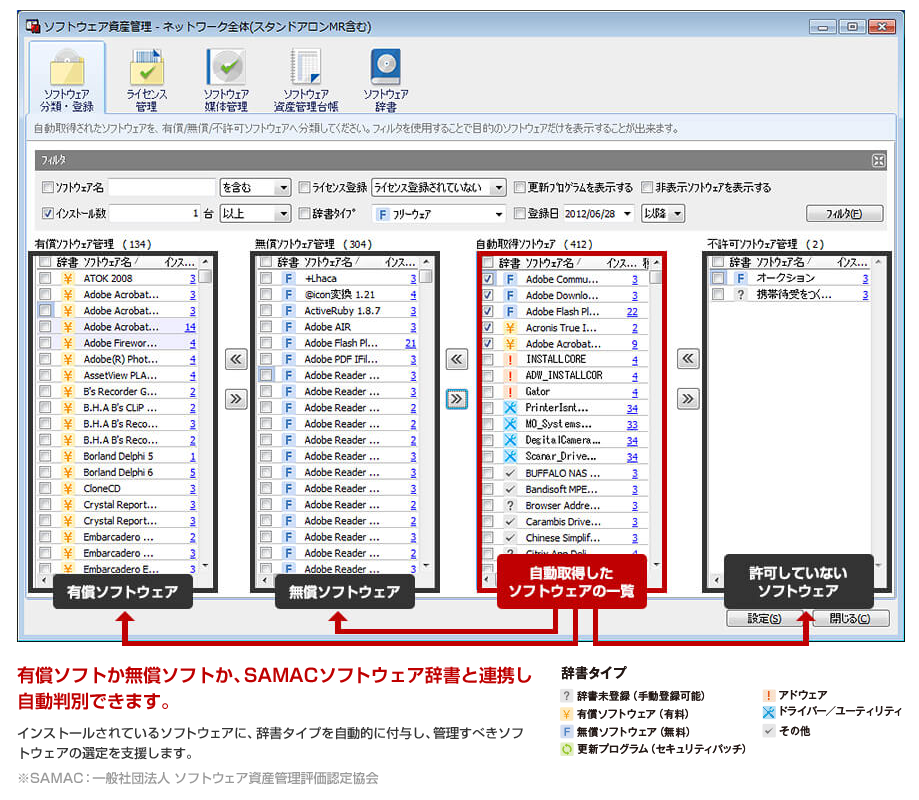Open the ライセンス管理 toolbar icon
Image resolution: width=919 pixels, height=800 pixels.
point(147,80)
